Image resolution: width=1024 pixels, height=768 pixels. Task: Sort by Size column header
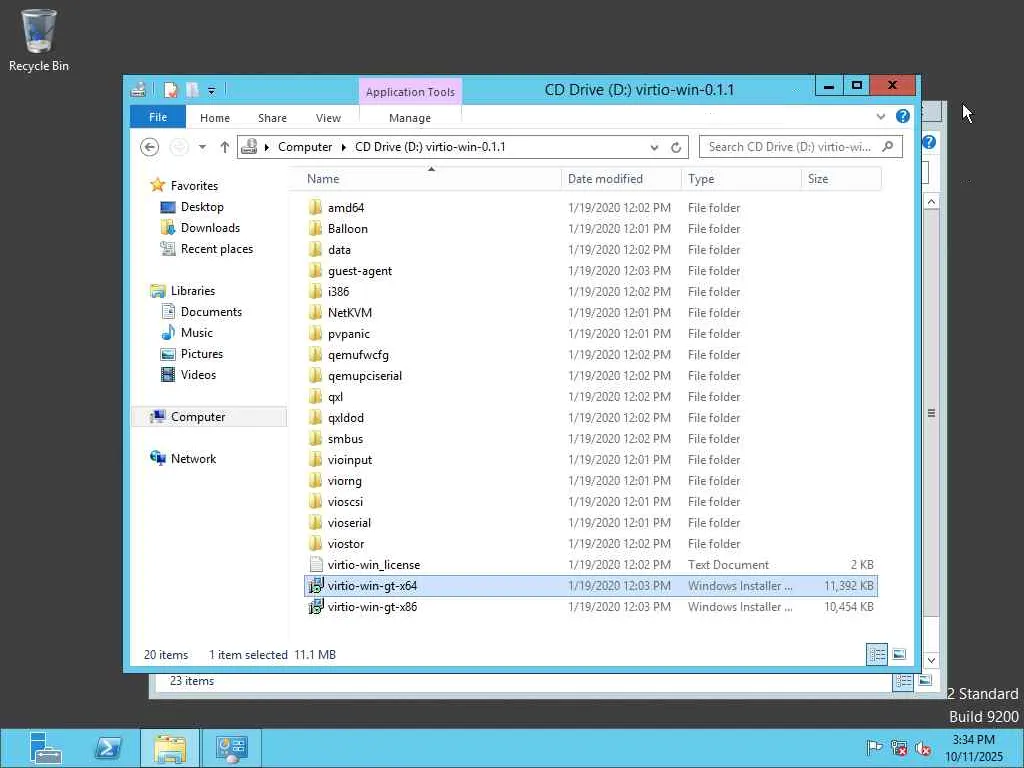click(841, 179)
